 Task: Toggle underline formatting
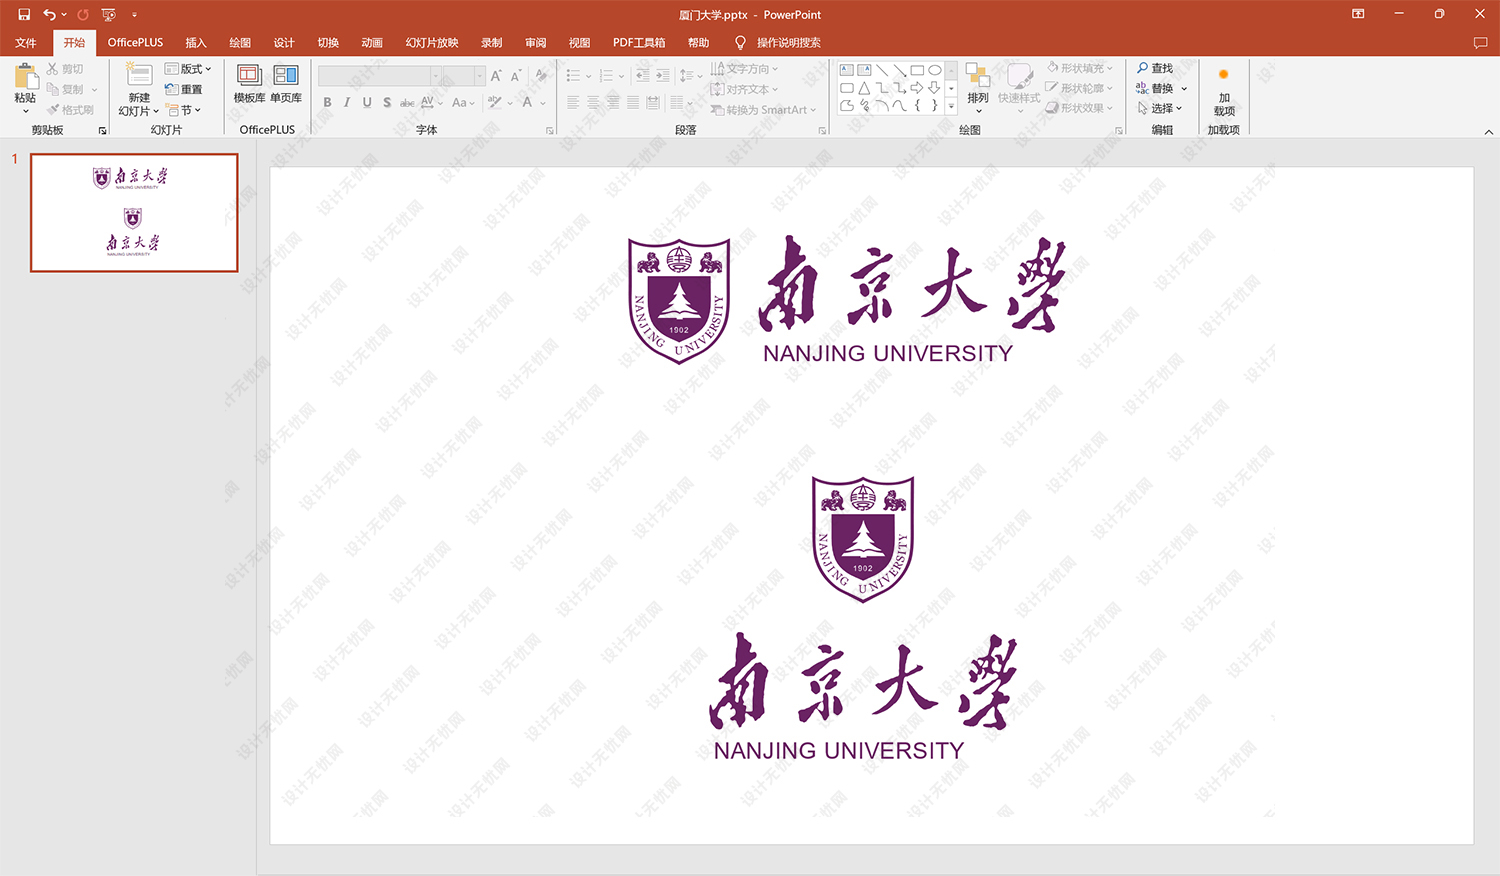[367, 102]
